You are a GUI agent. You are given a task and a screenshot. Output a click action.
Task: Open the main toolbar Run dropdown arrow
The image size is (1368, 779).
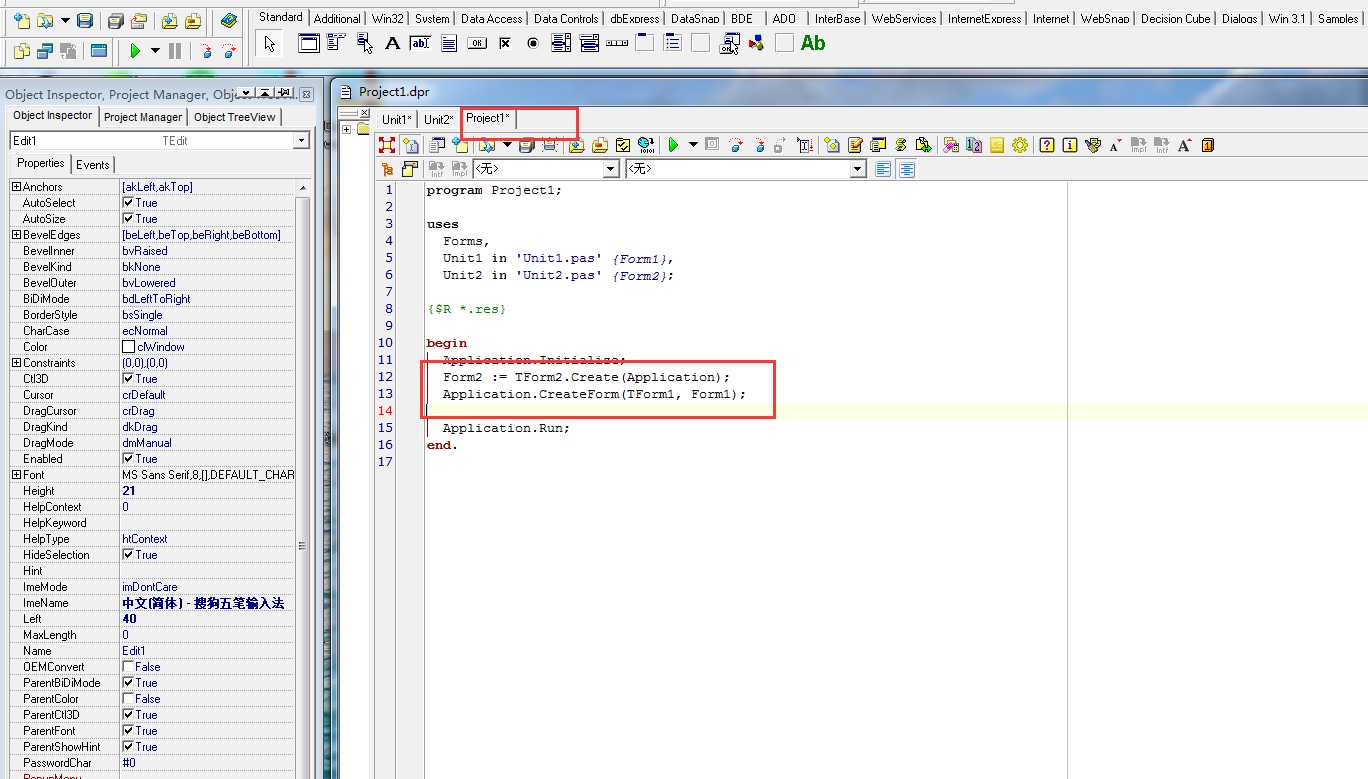coord(155,51)
